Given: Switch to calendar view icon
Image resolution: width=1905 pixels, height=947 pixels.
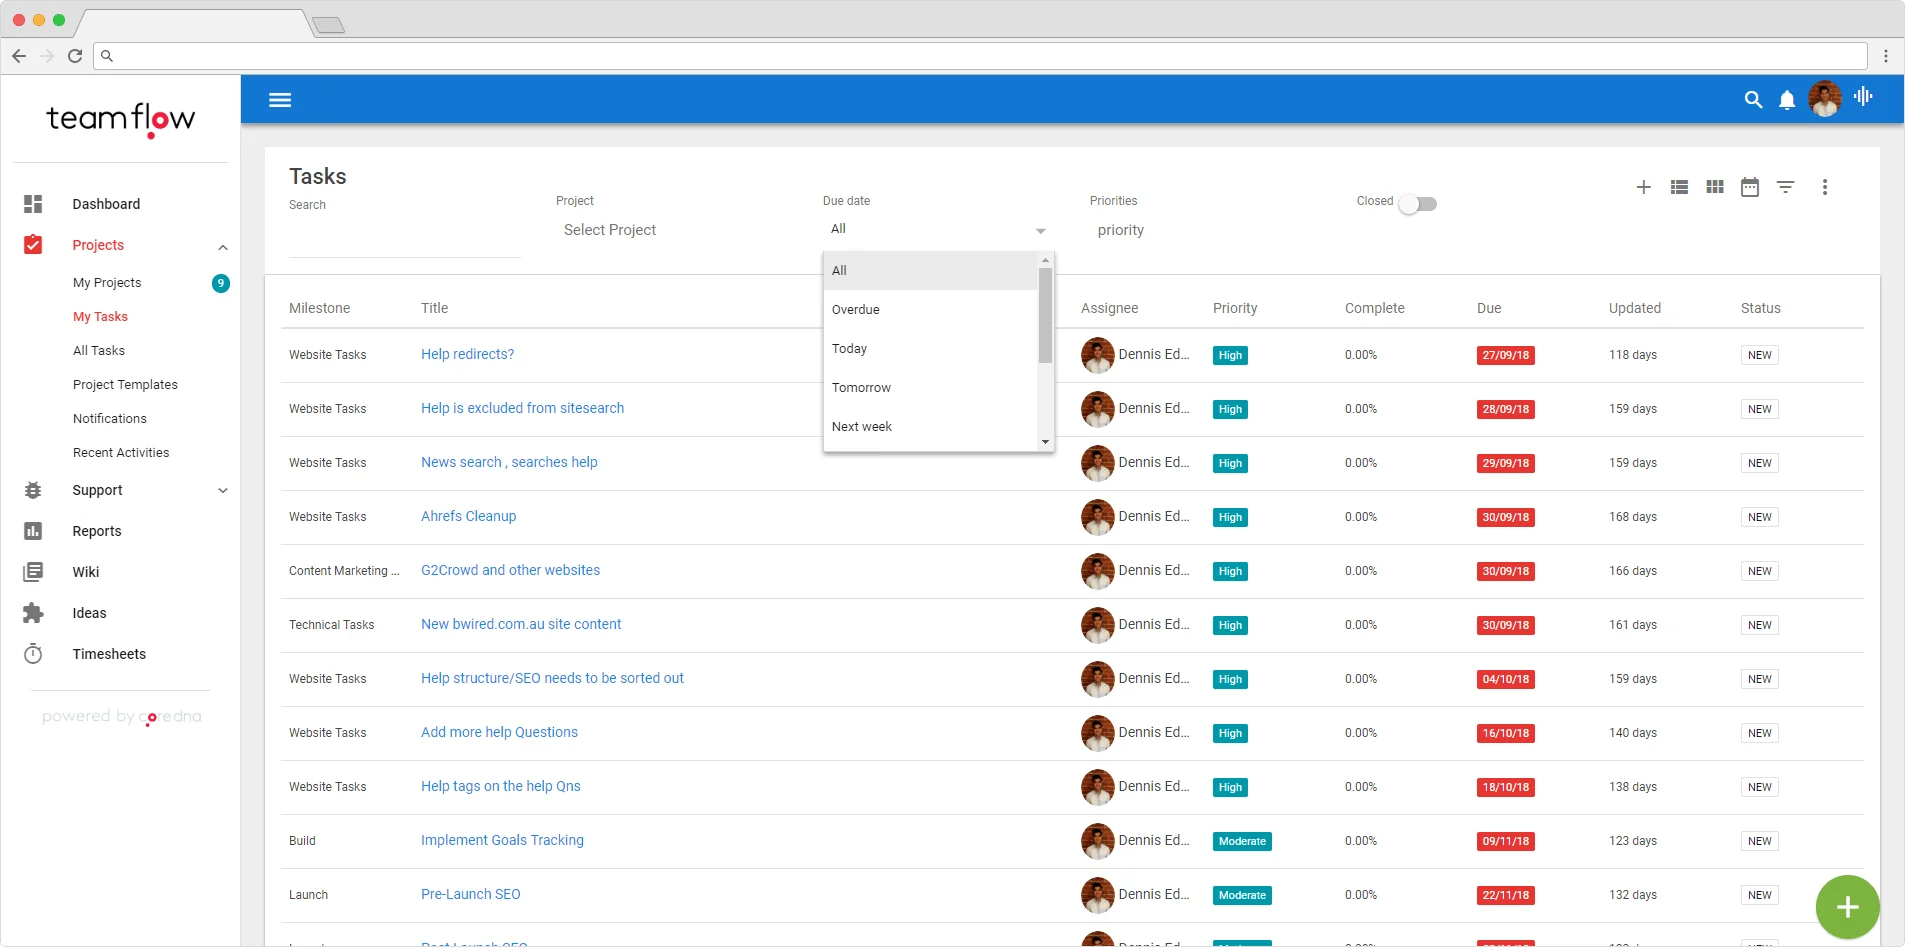Looking at the screenshot, I should click(1750, 187).
